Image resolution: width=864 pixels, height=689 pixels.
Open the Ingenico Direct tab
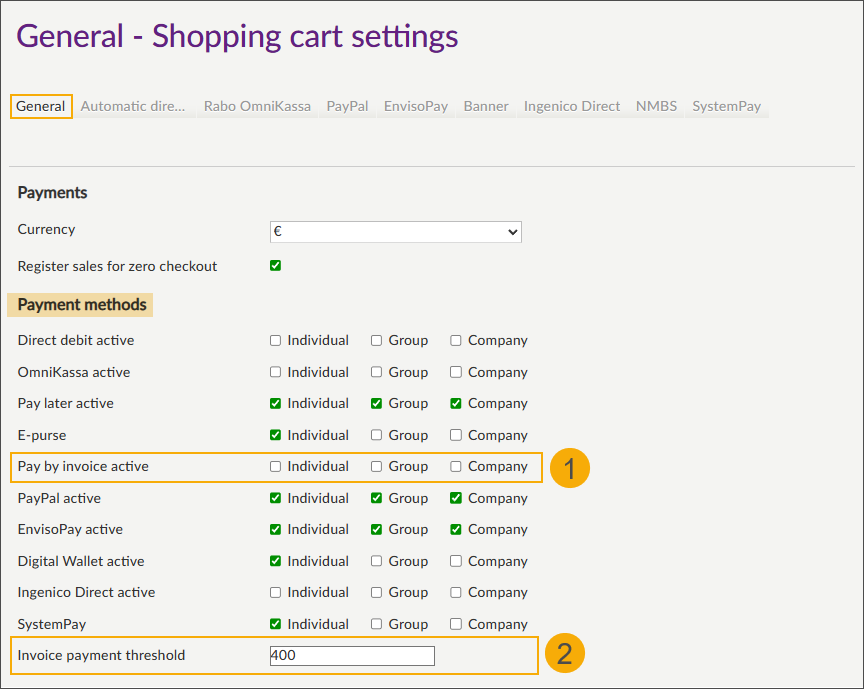tap(572, 106)
